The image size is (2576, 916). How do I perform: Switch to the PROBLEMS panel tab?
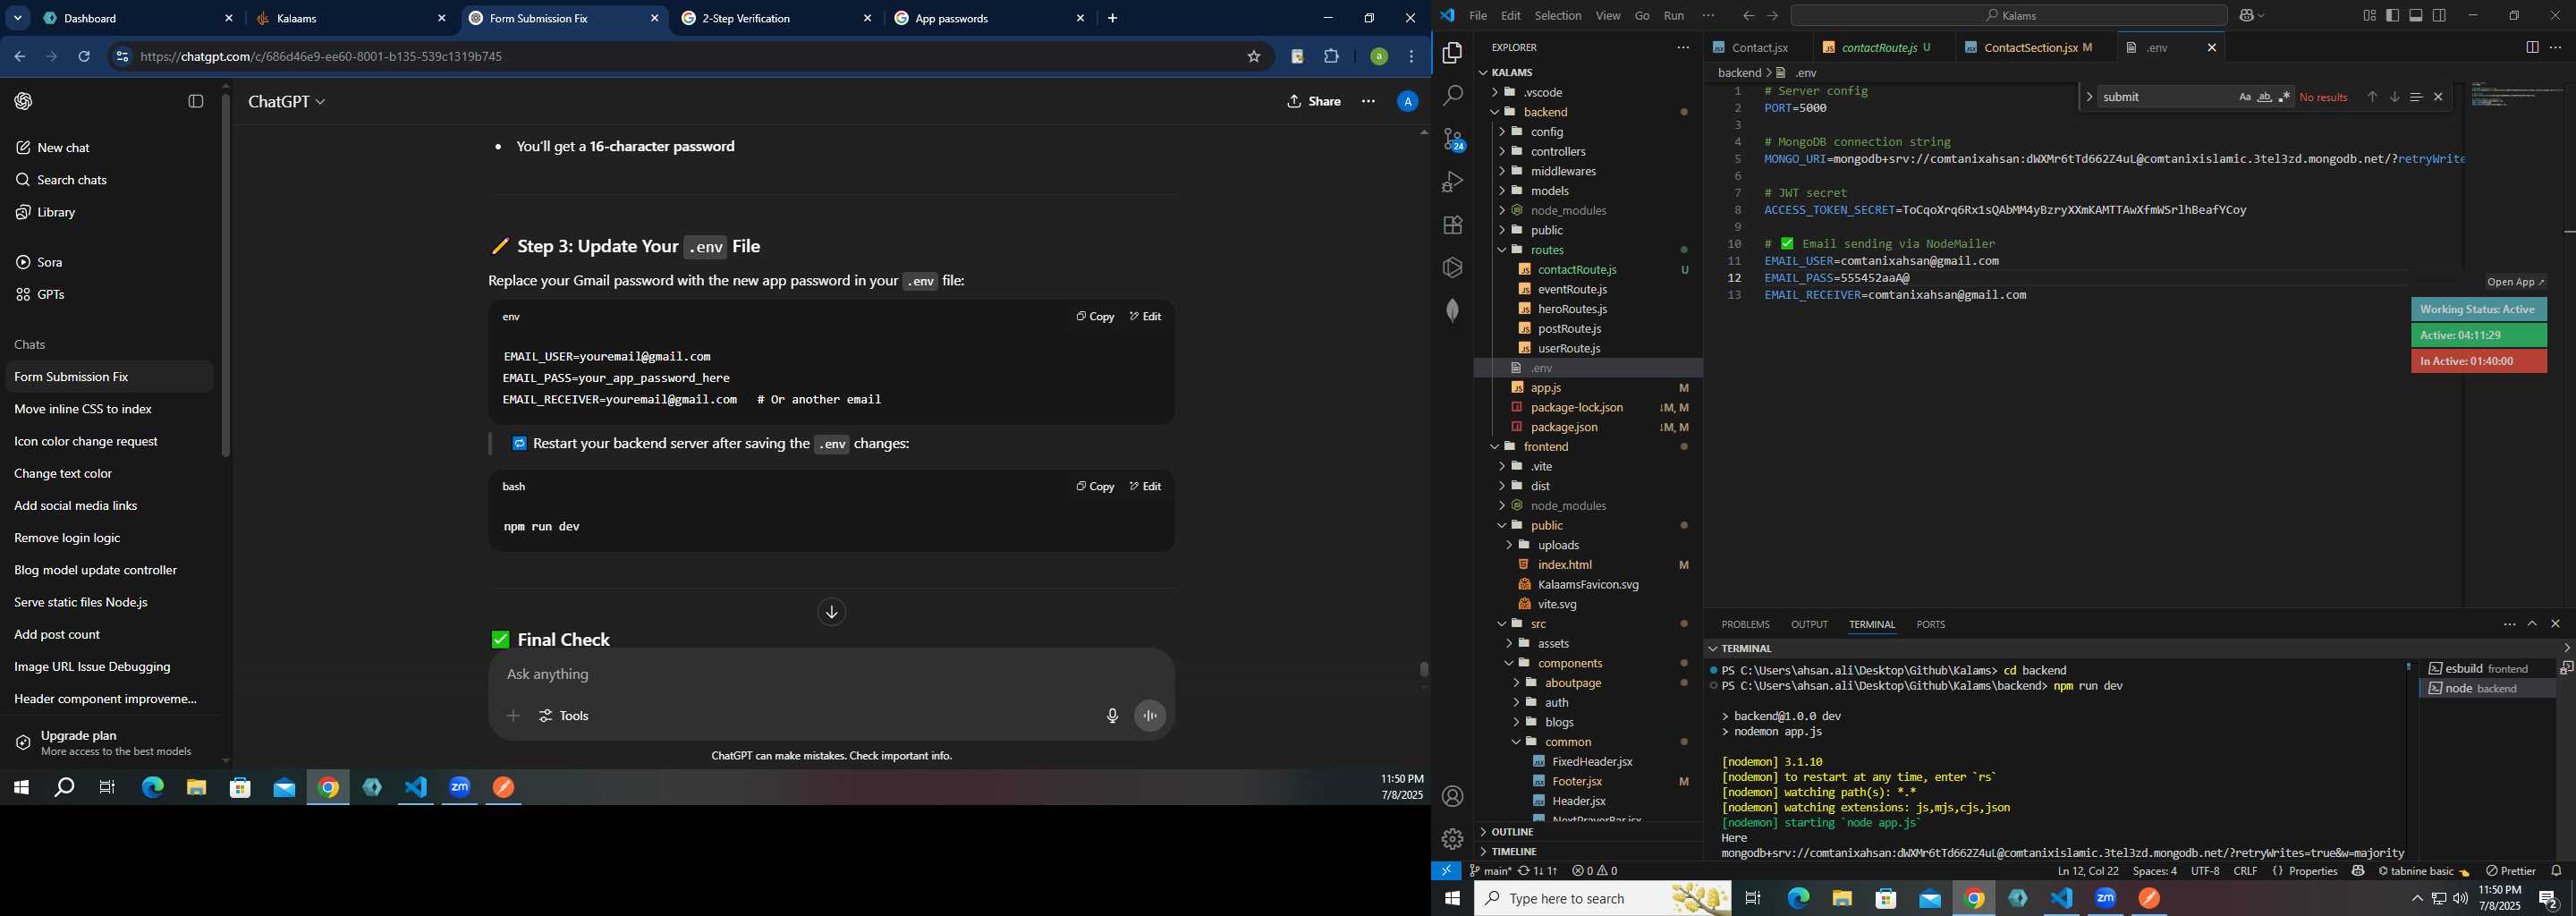1746,625
